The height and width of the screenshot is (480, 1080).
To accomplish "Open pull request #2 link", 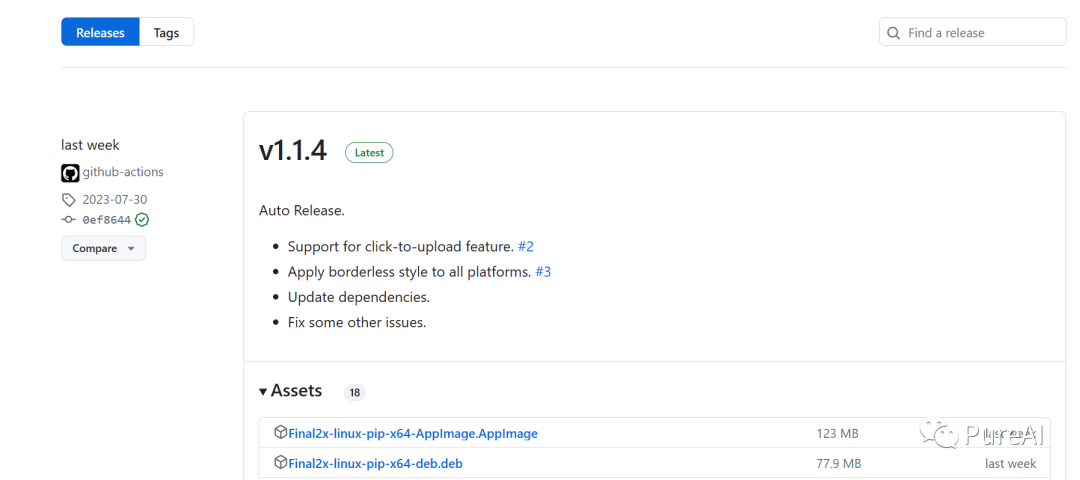I will 526,246.
